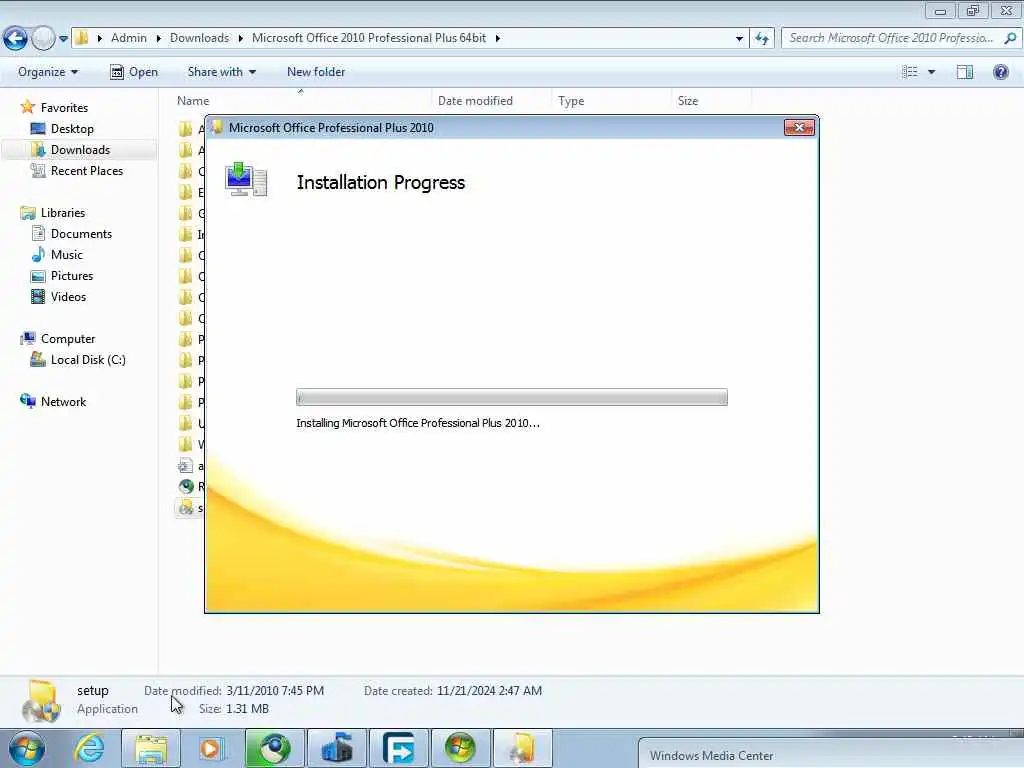Select Favorites in navigation pane
The width and height of the screenshot is (1024, 768).
[64, 108]
